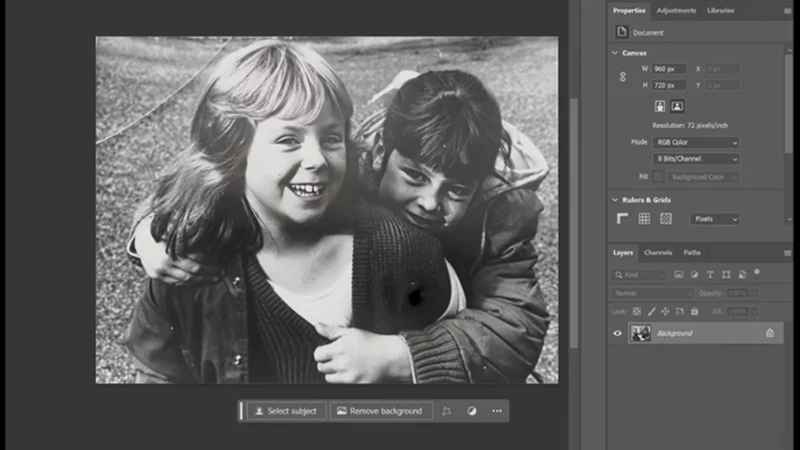800x450 pixels.
Task: Lock artboard nesting icon
Action: click(x=680, y=311)
